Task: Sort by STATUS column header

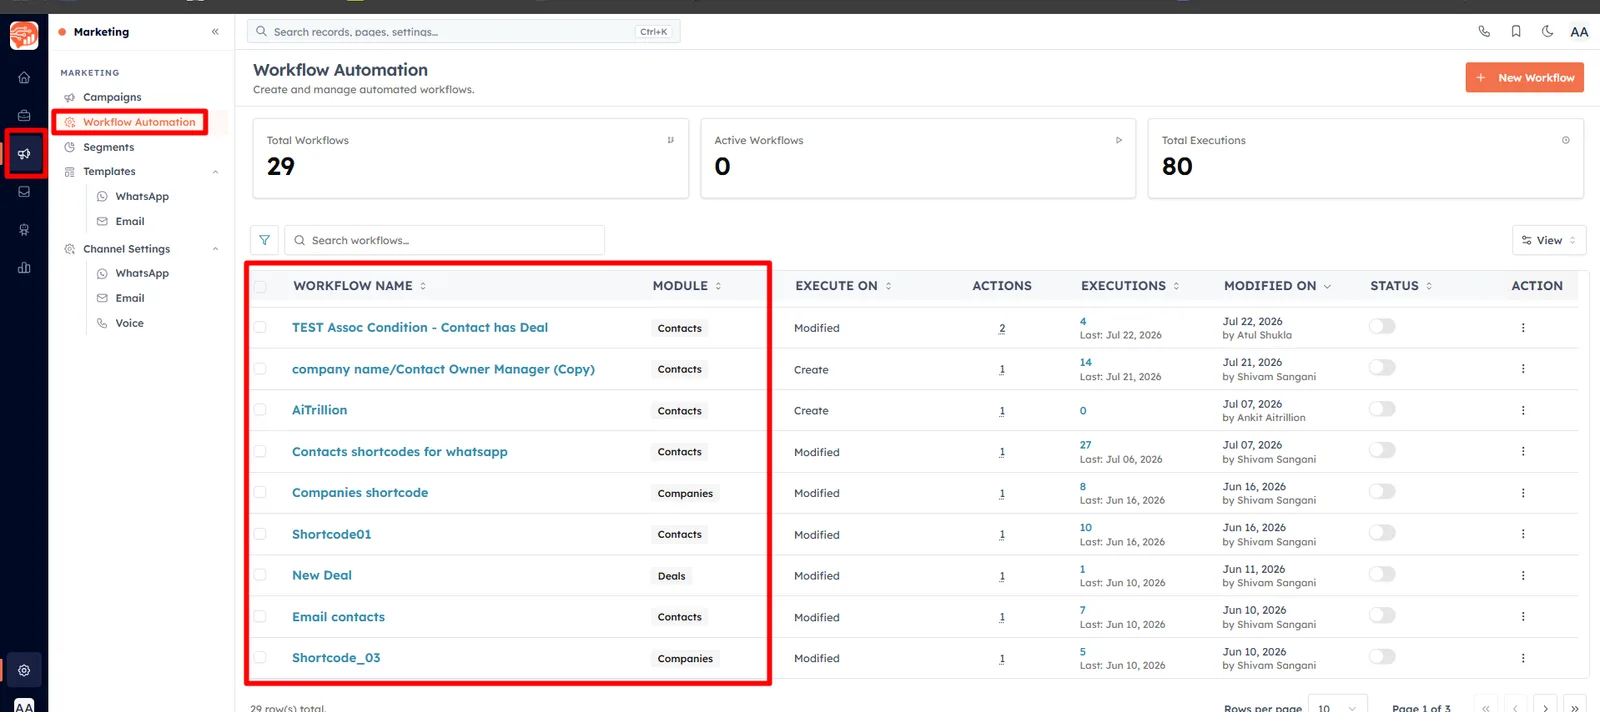Action: tap(1401, 286)
